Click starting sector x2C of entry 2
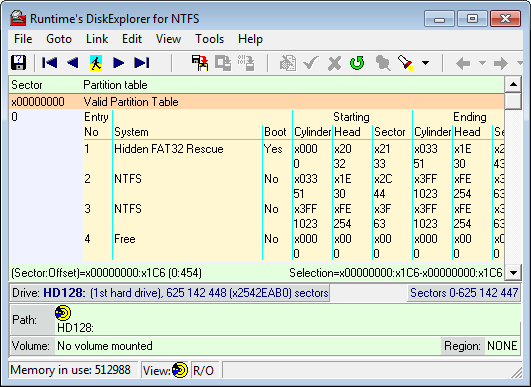The height and width of the screenshot is (387, 531). [383, 178]
